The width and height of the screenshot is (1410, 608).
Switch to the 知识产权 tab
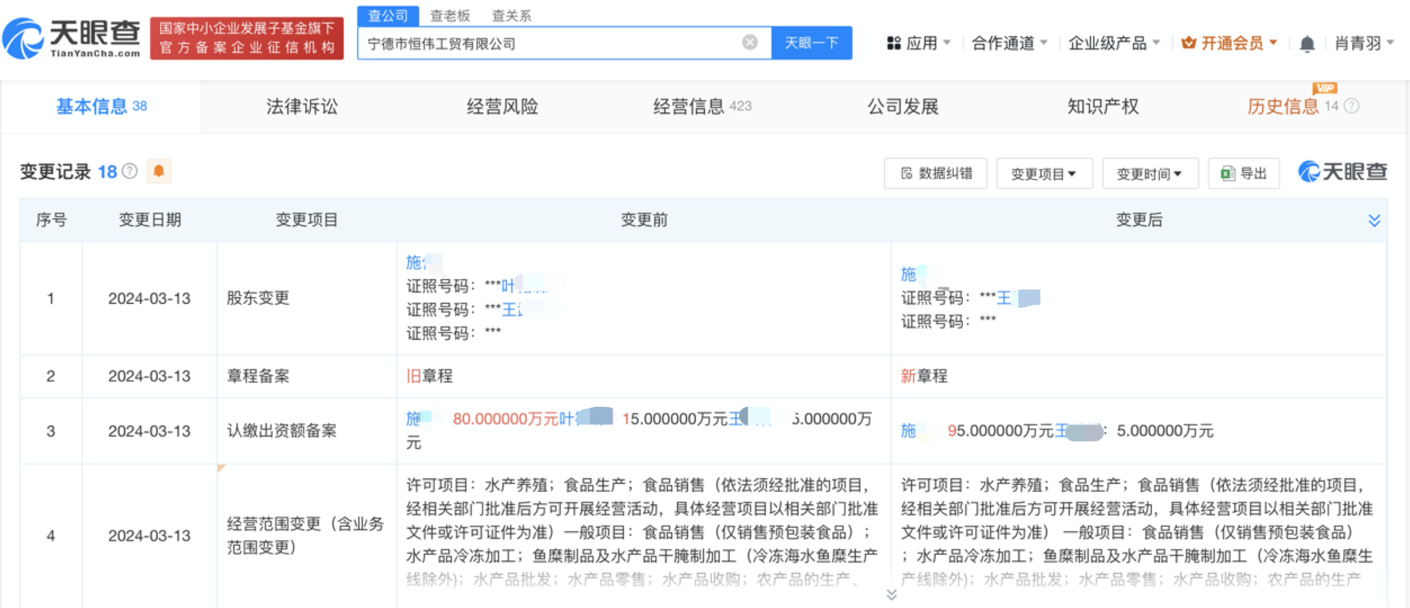click(1103, 106)
